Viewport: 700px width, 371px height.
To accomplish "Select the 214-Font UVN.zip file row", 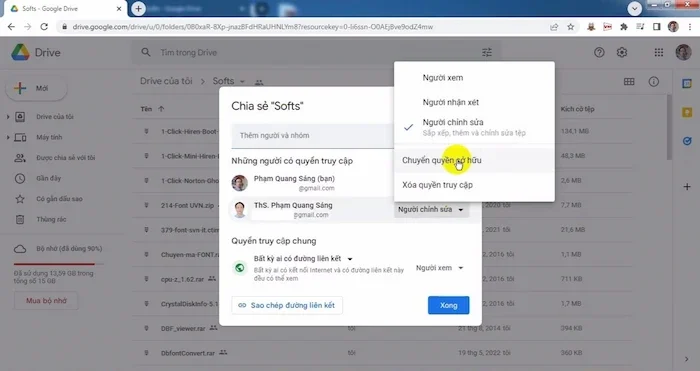I will click(x=382, y=205).
